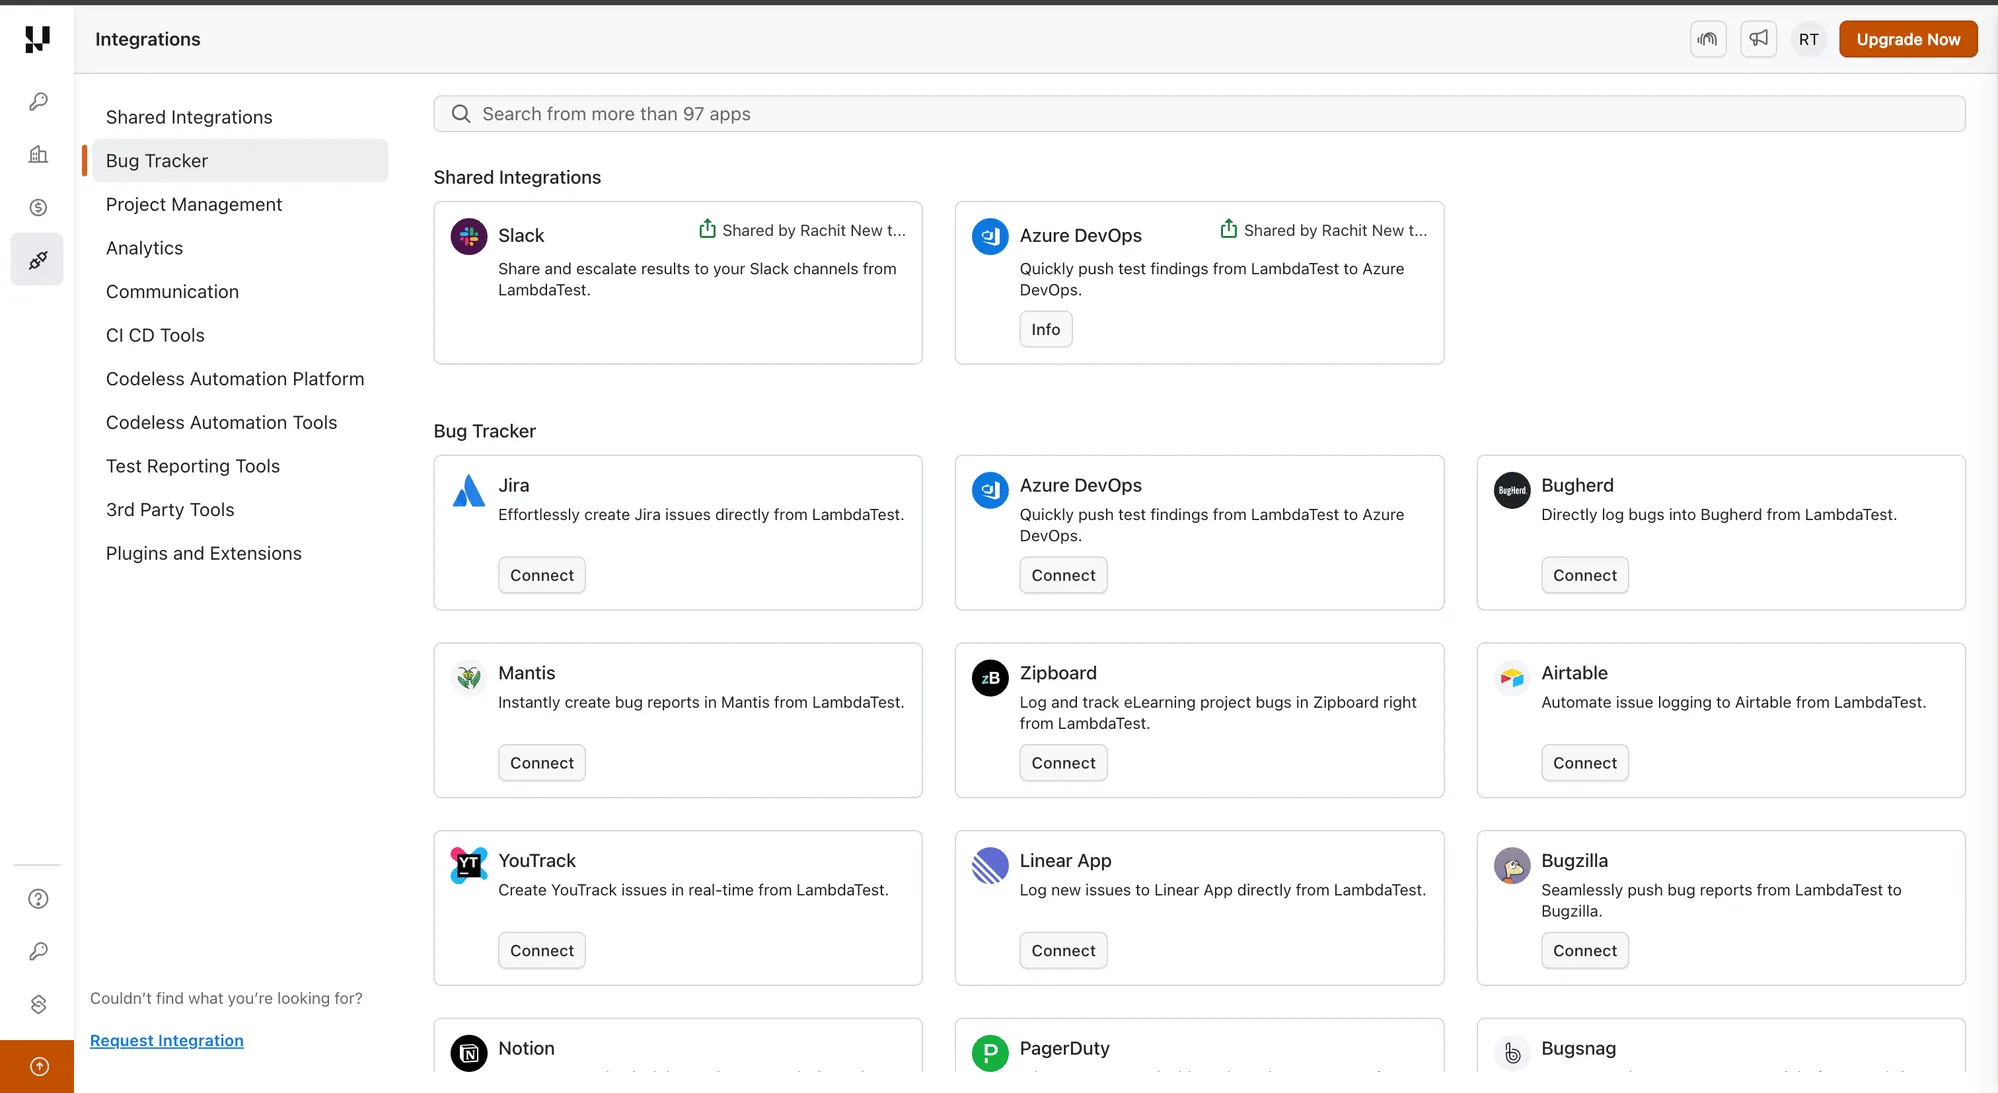
Task: Click the Bugsnag logo icon
Action: (x=1512, y=1053)
